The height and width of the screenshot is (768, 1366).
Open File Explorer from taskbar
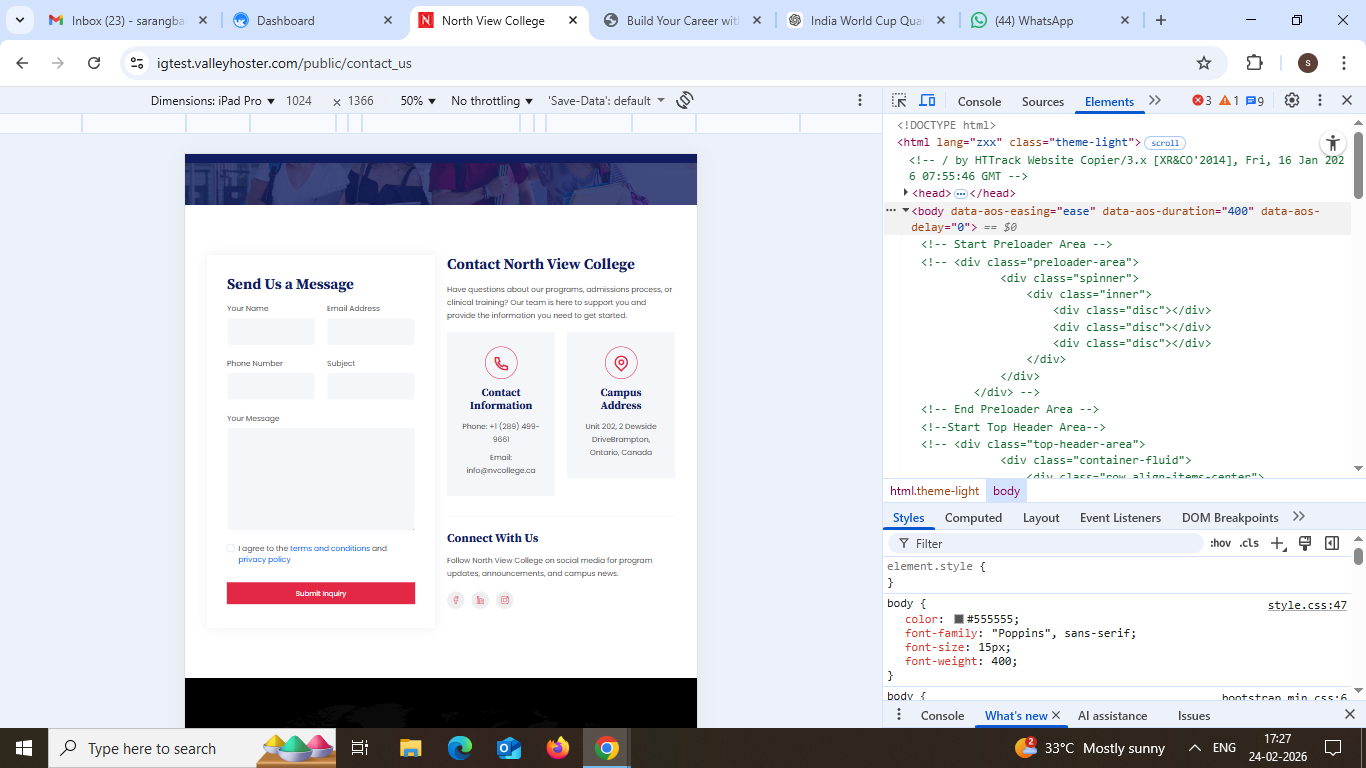[410, 748]
